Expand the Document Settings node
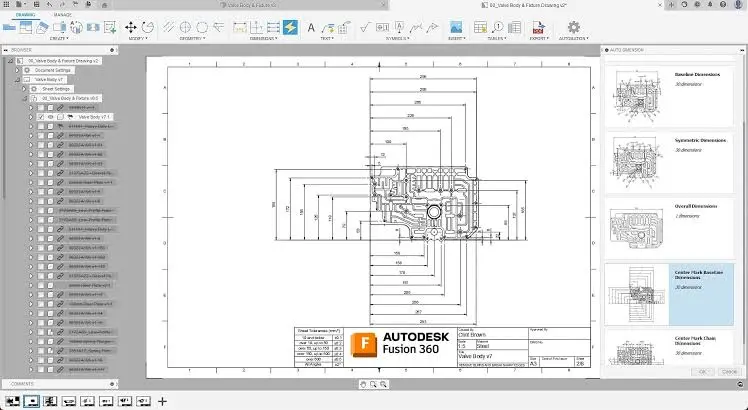 (x=18, y=70)
